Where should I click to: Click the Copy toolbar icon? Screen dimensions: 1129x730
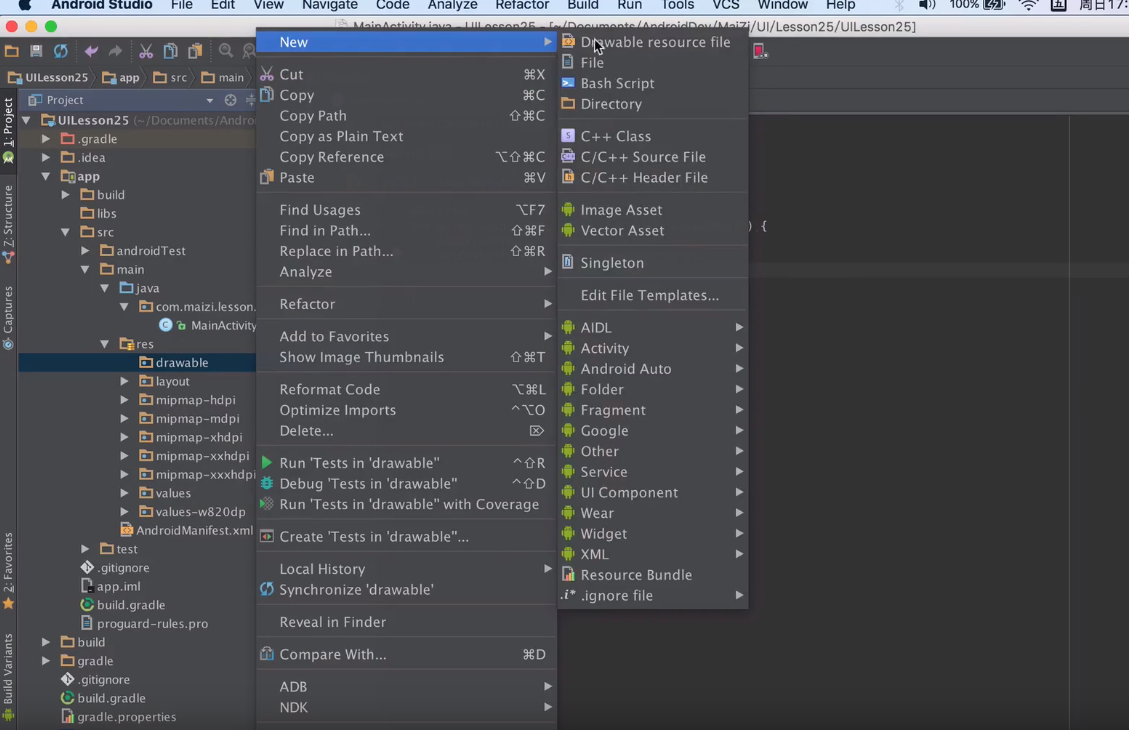pos(172,51)
